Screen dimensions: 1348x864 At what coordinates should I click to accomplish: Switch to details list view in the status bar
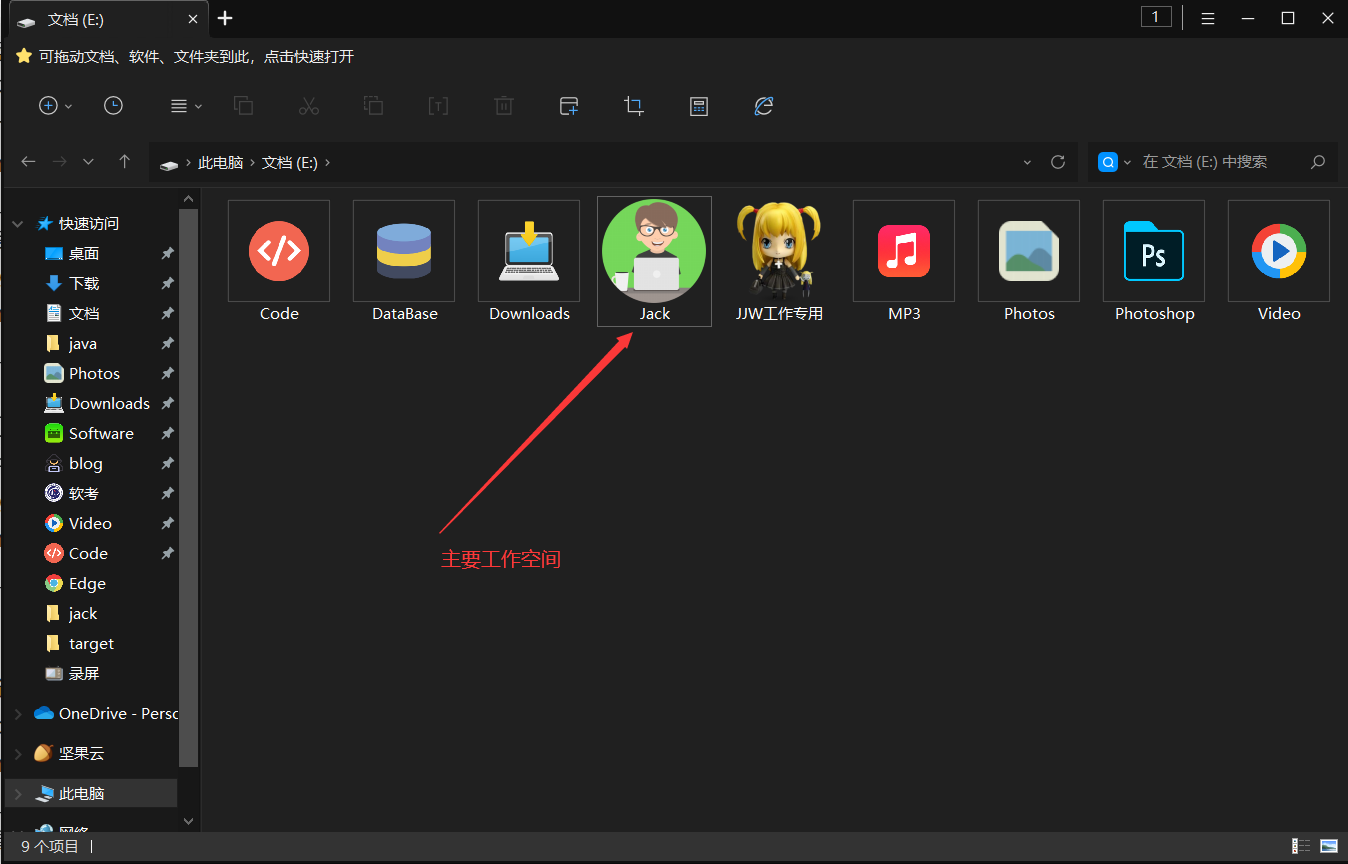[1301, 846]
